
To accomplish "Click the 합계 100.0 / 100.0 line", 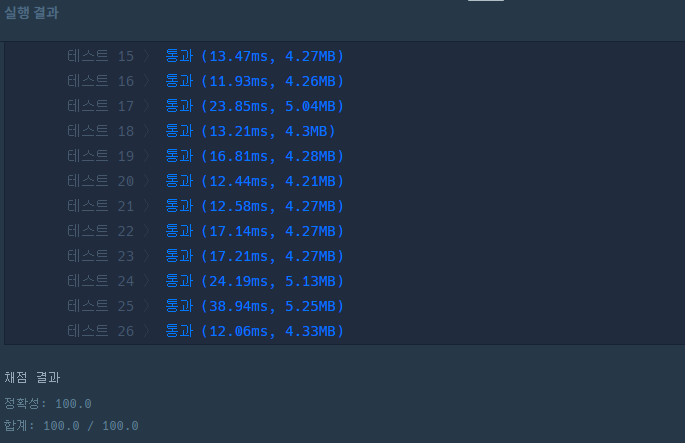I will coord(71,426).
